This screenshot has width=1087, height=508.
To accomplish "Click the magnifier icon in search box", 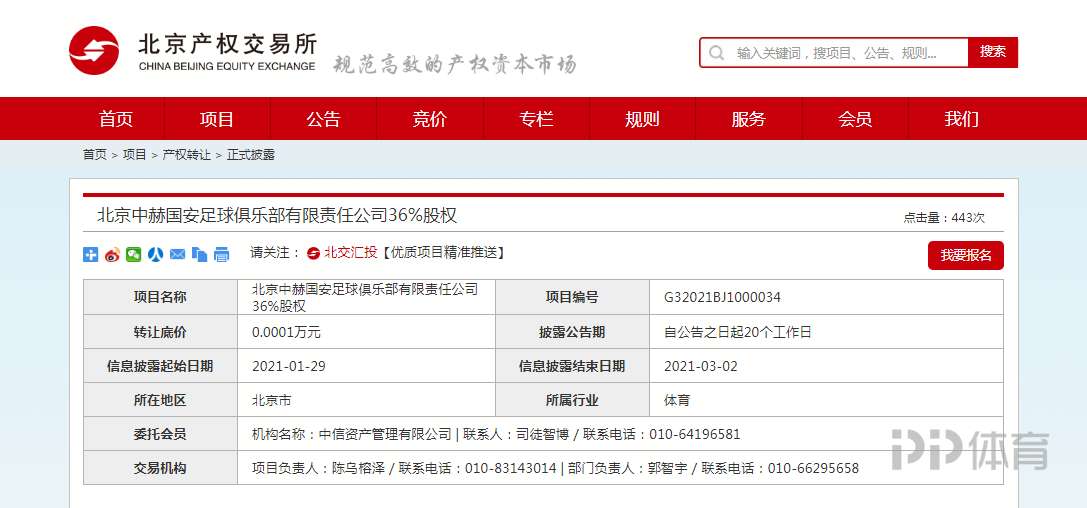I will [717, 53].
